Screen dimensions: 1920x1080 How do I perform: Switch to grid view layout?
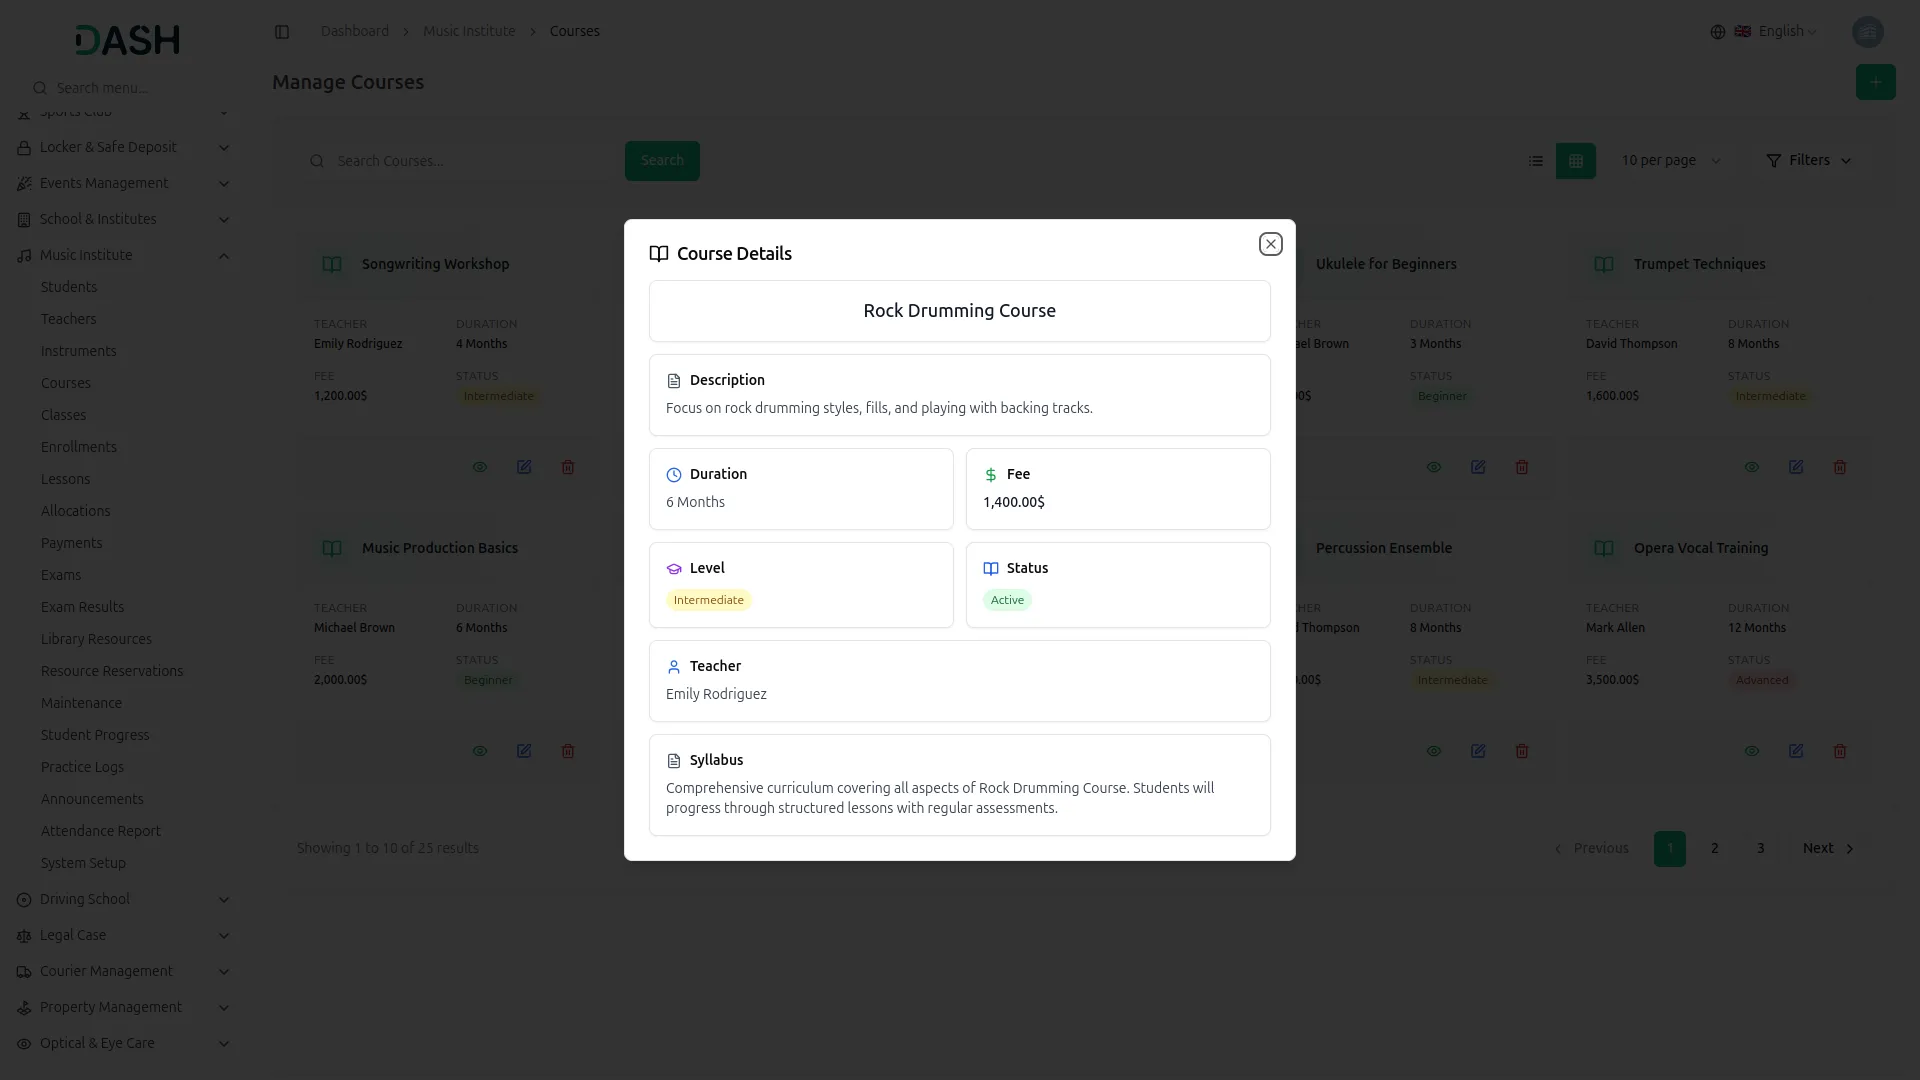click(x=1576, y=161)
